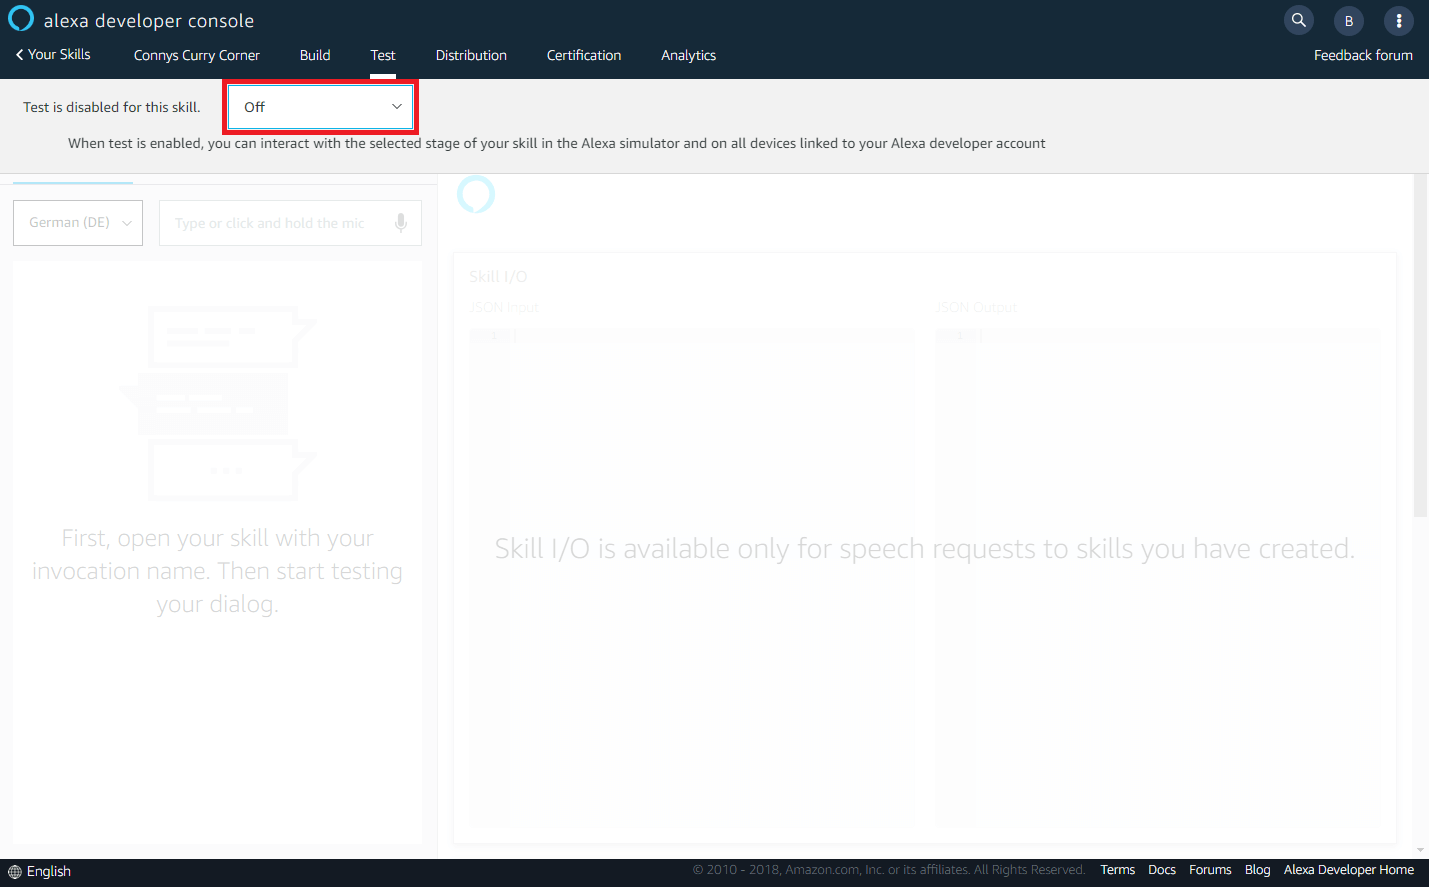Open the Connys Curry Corner skill name
This screenshot has width=1429, height=887.
[x=197, y=55]
